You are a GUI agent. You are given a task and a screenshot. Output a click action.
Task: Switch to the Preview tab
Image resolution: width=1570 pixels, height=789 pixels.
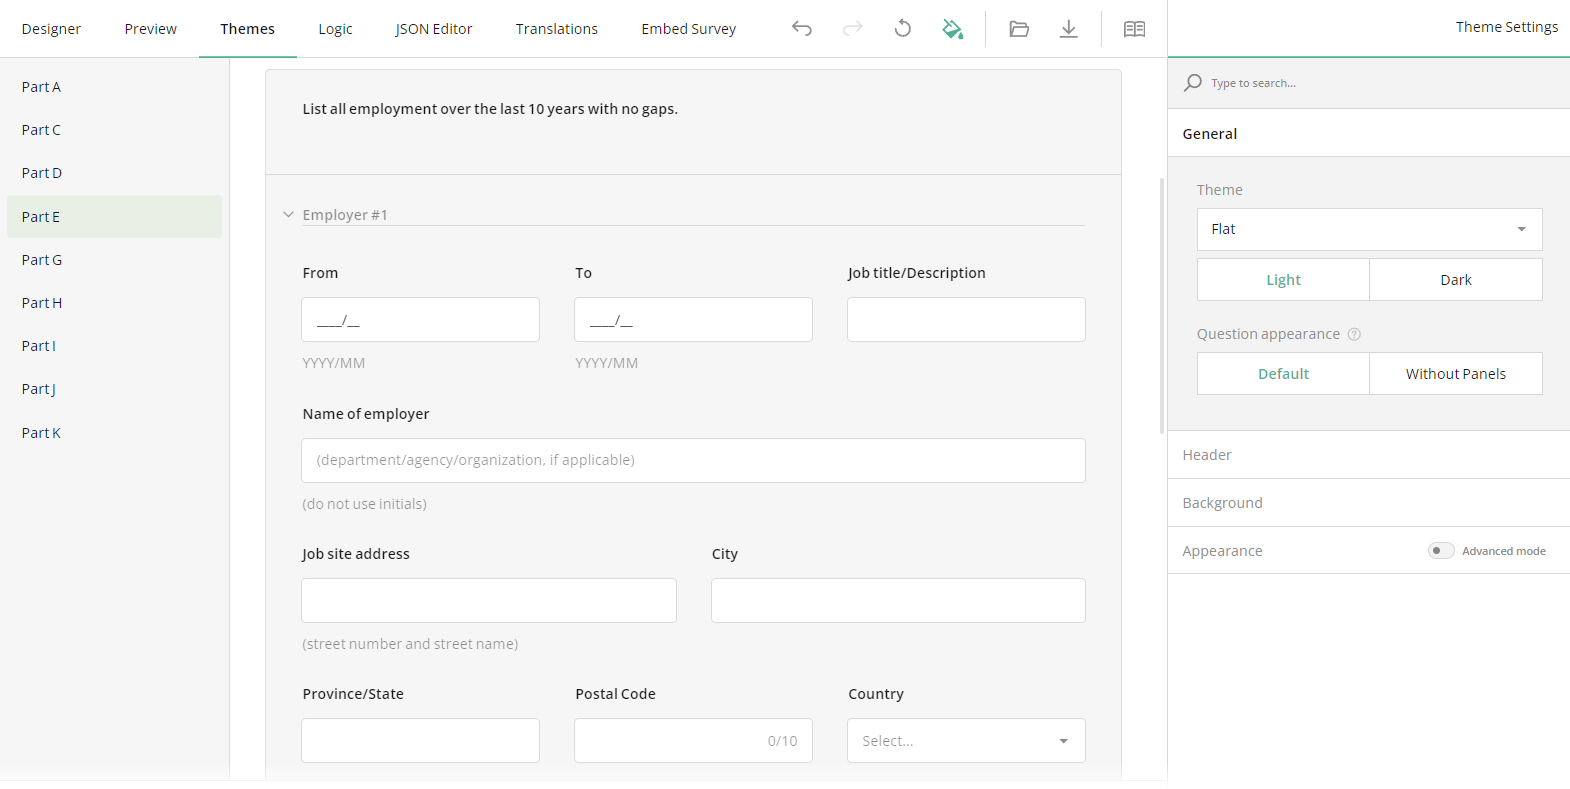(x=151, y=29)
